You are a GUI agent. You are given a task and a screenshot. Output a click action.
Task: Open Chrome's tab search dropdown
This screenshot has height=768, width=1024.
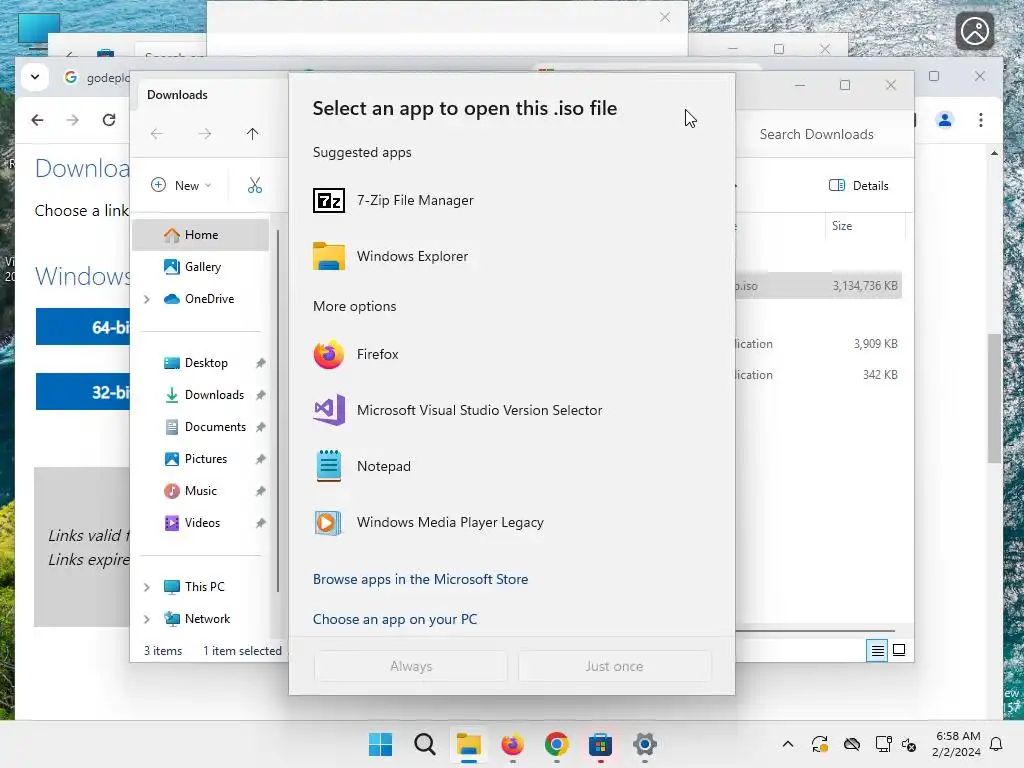point(35,77)
